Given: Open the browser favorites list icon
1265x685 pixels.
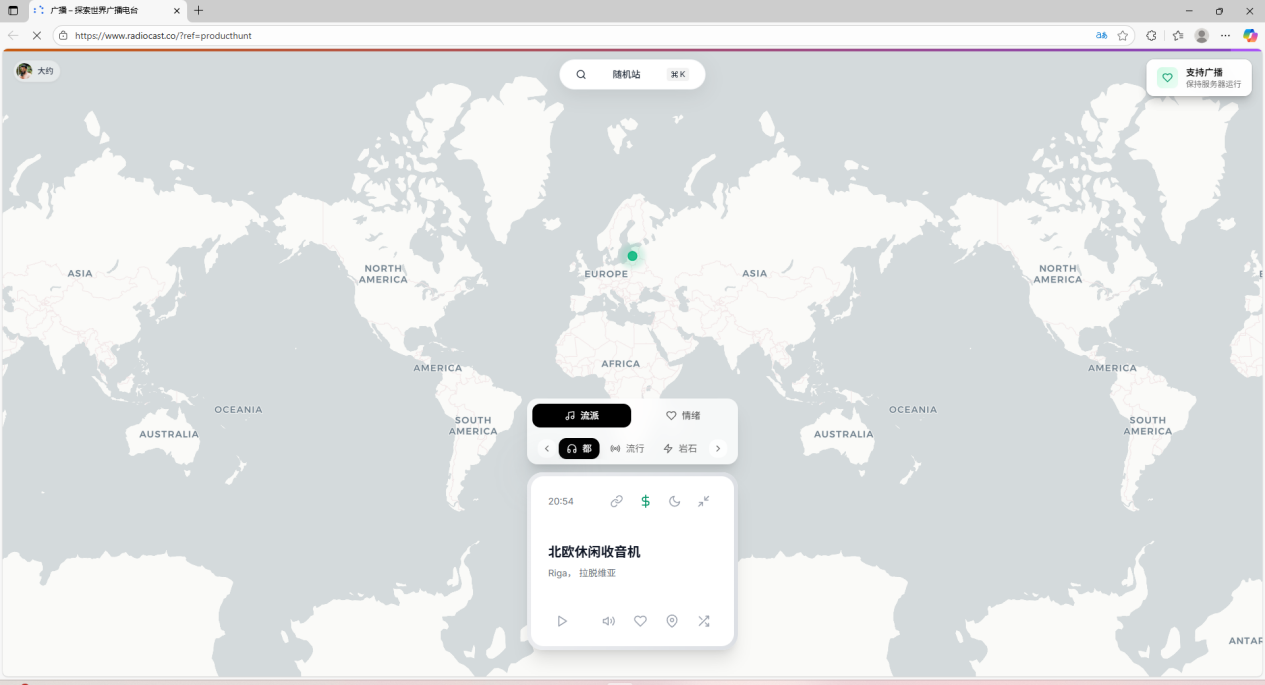Looking at the screenshot, I should click(x=1177, y=35).
